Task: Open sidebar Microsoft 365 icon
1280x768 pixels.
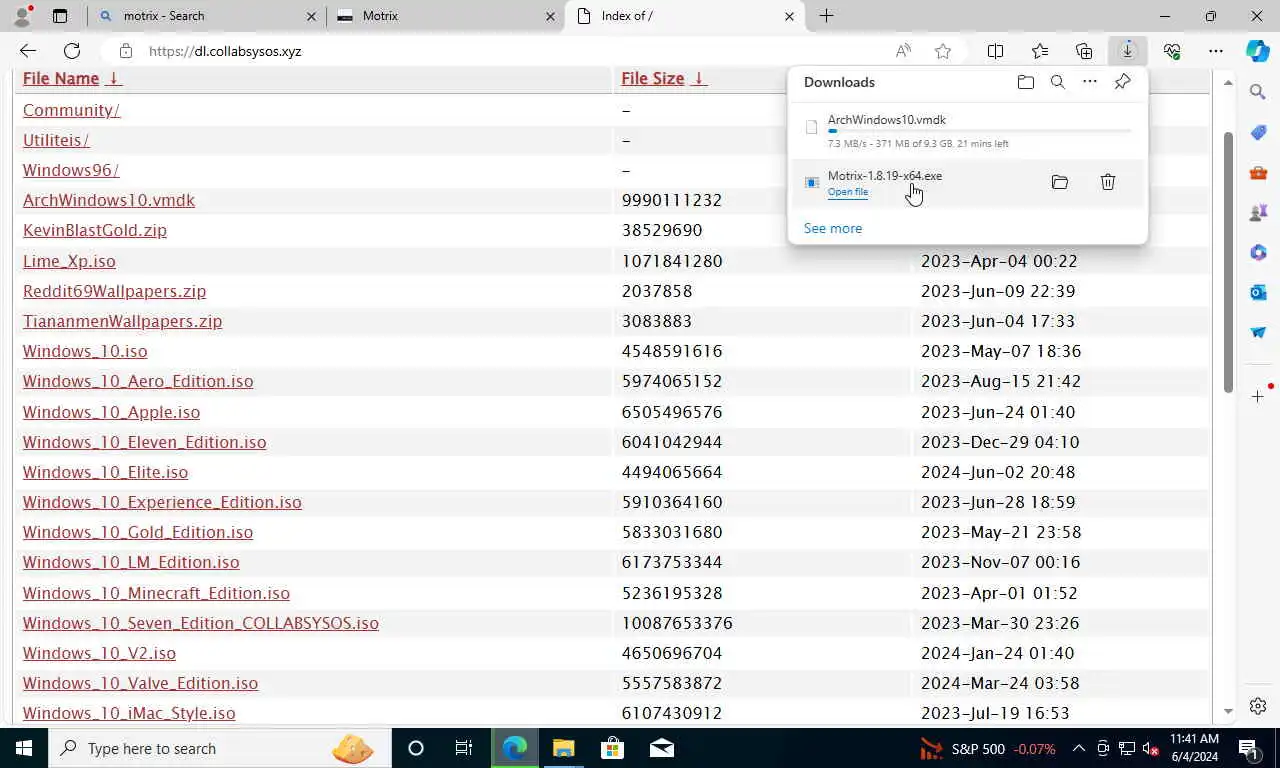Action: (1258, 252)
